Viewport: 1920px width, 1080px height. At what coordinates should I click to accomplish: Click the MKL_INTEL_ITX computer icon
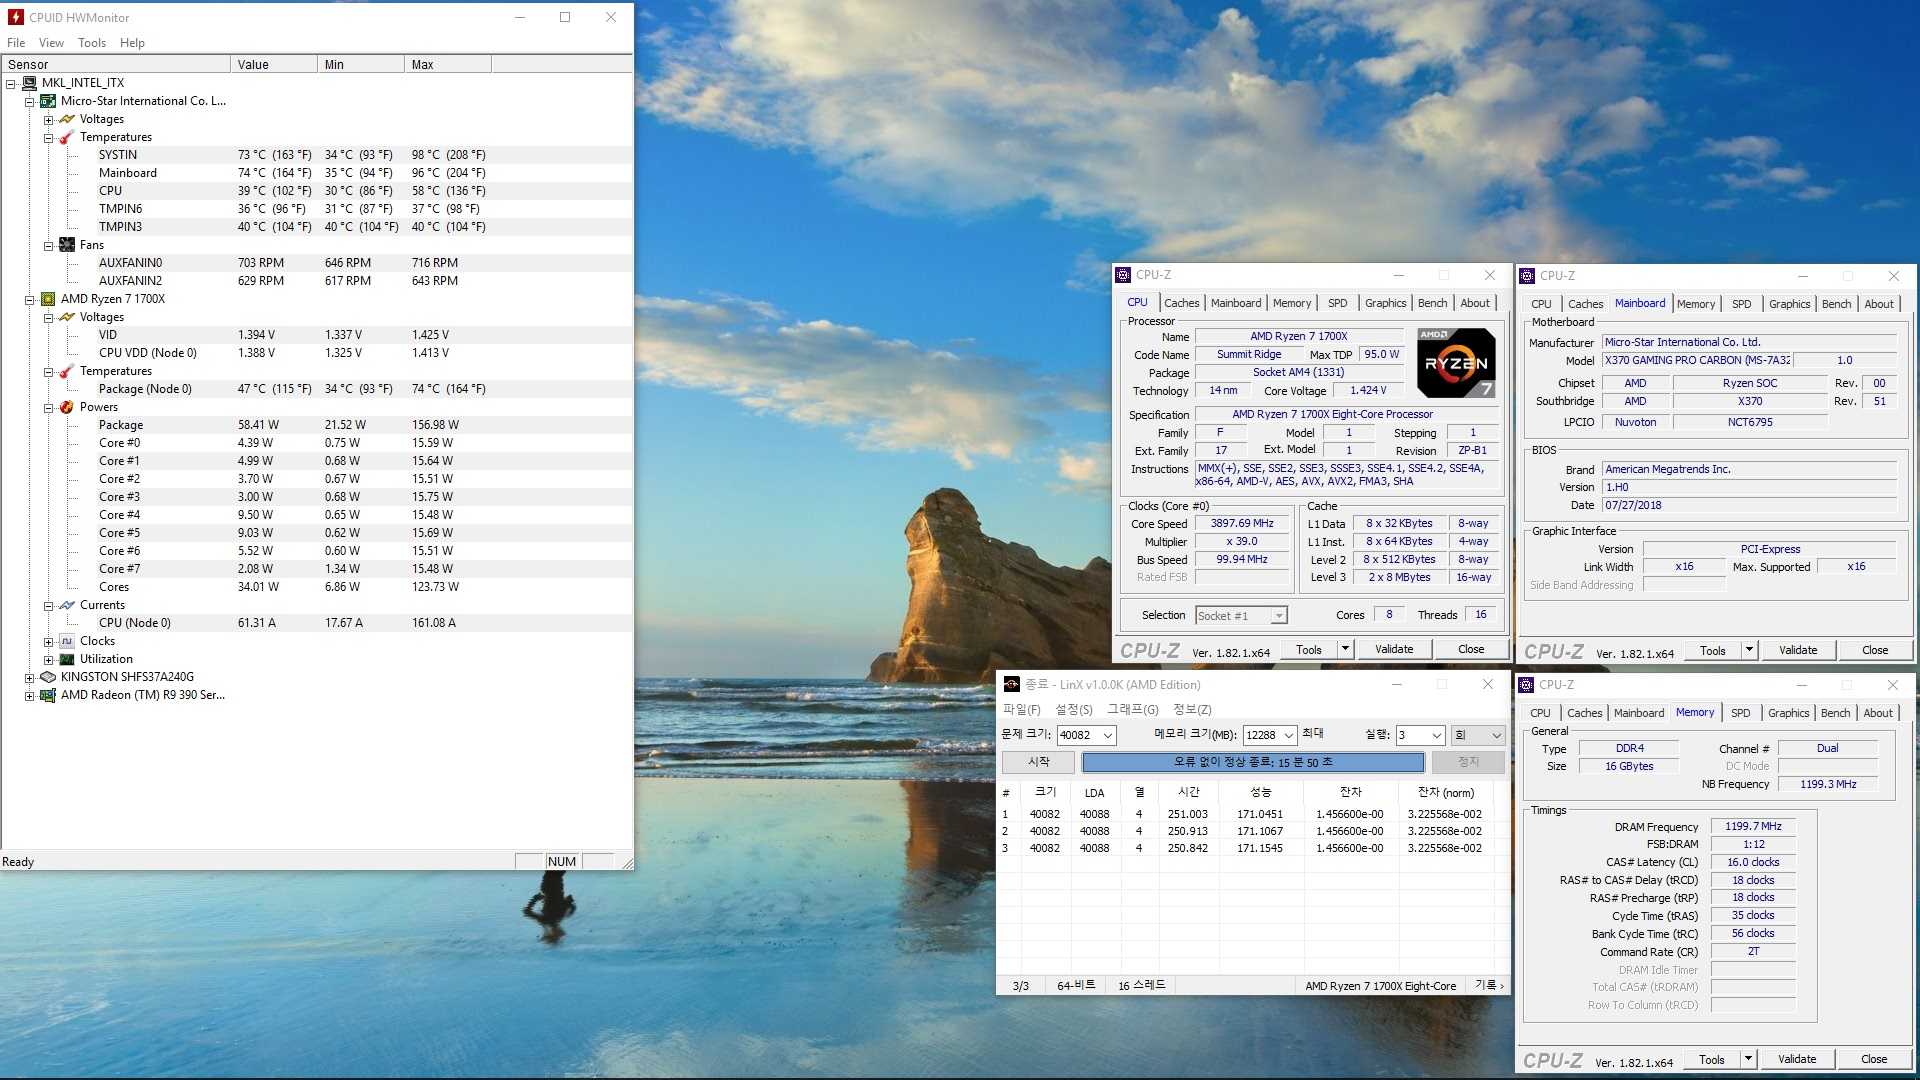(29, 83)
